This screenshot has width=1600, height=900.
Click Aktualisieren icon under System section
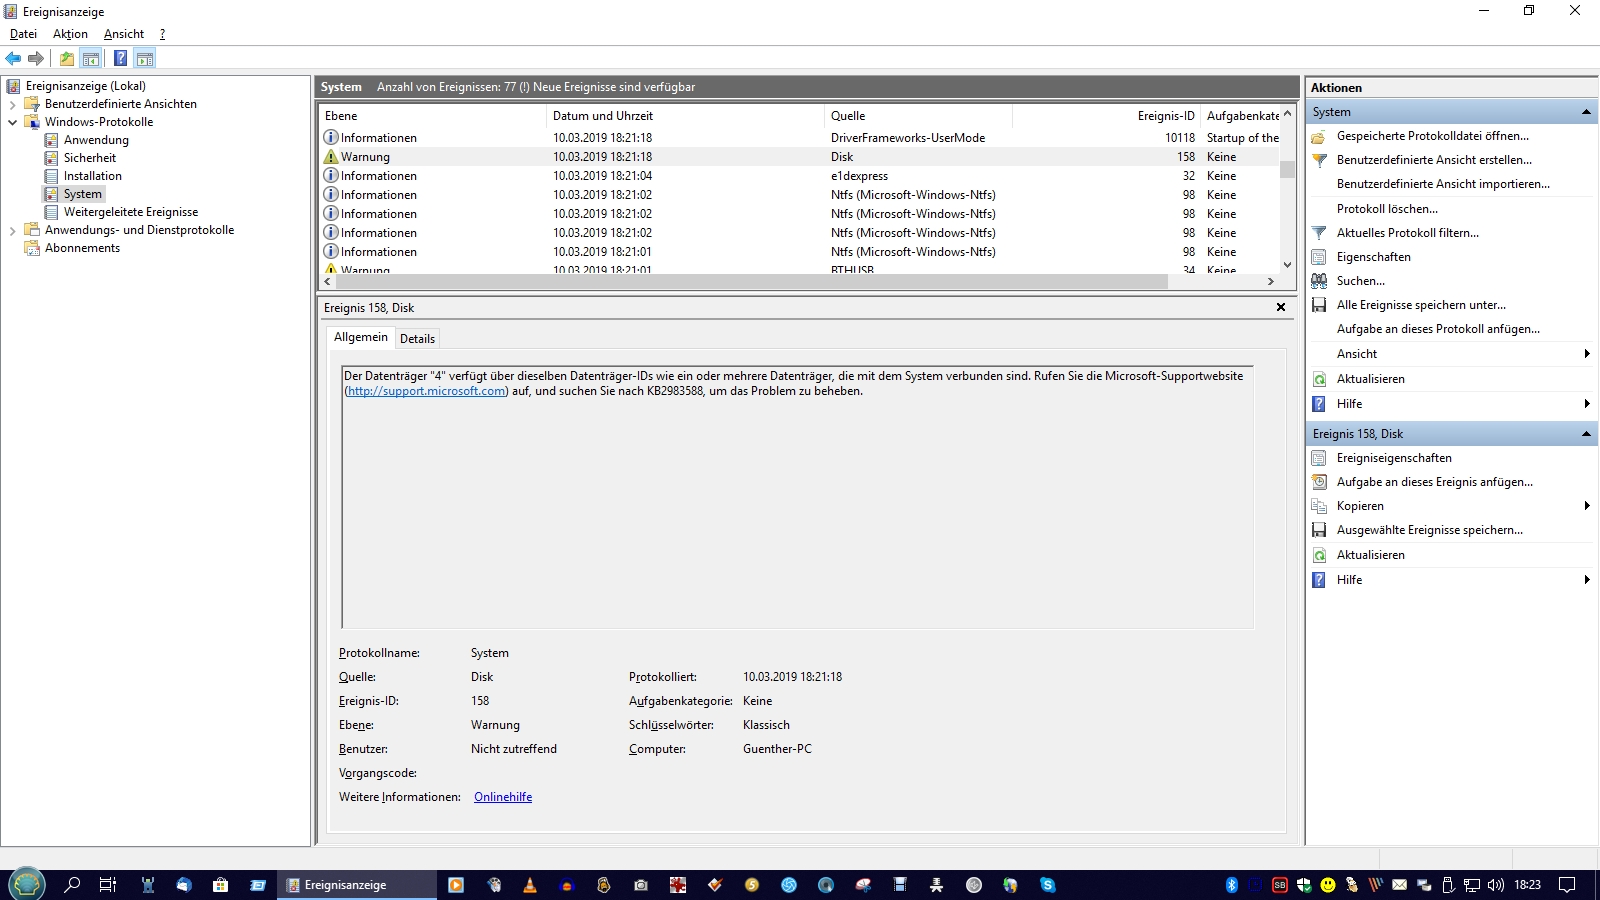1319,379
